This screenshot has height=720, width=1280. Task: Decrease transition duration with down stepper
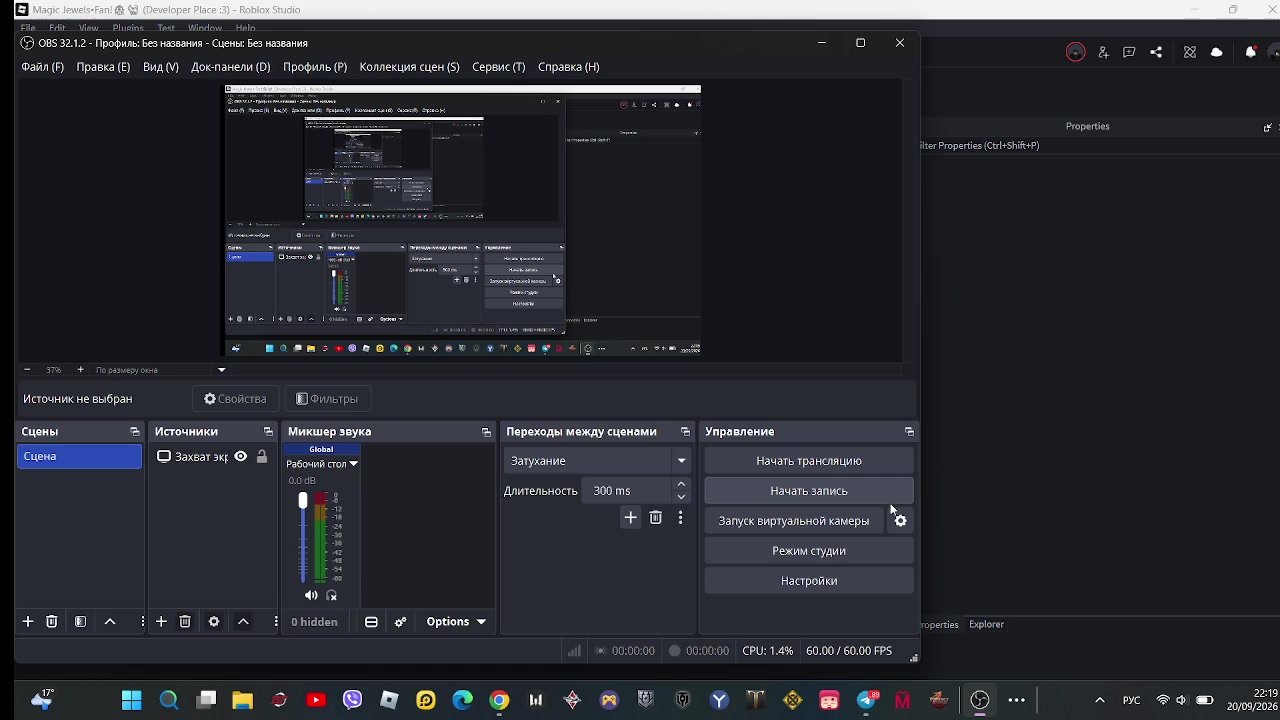click(681, 497)
